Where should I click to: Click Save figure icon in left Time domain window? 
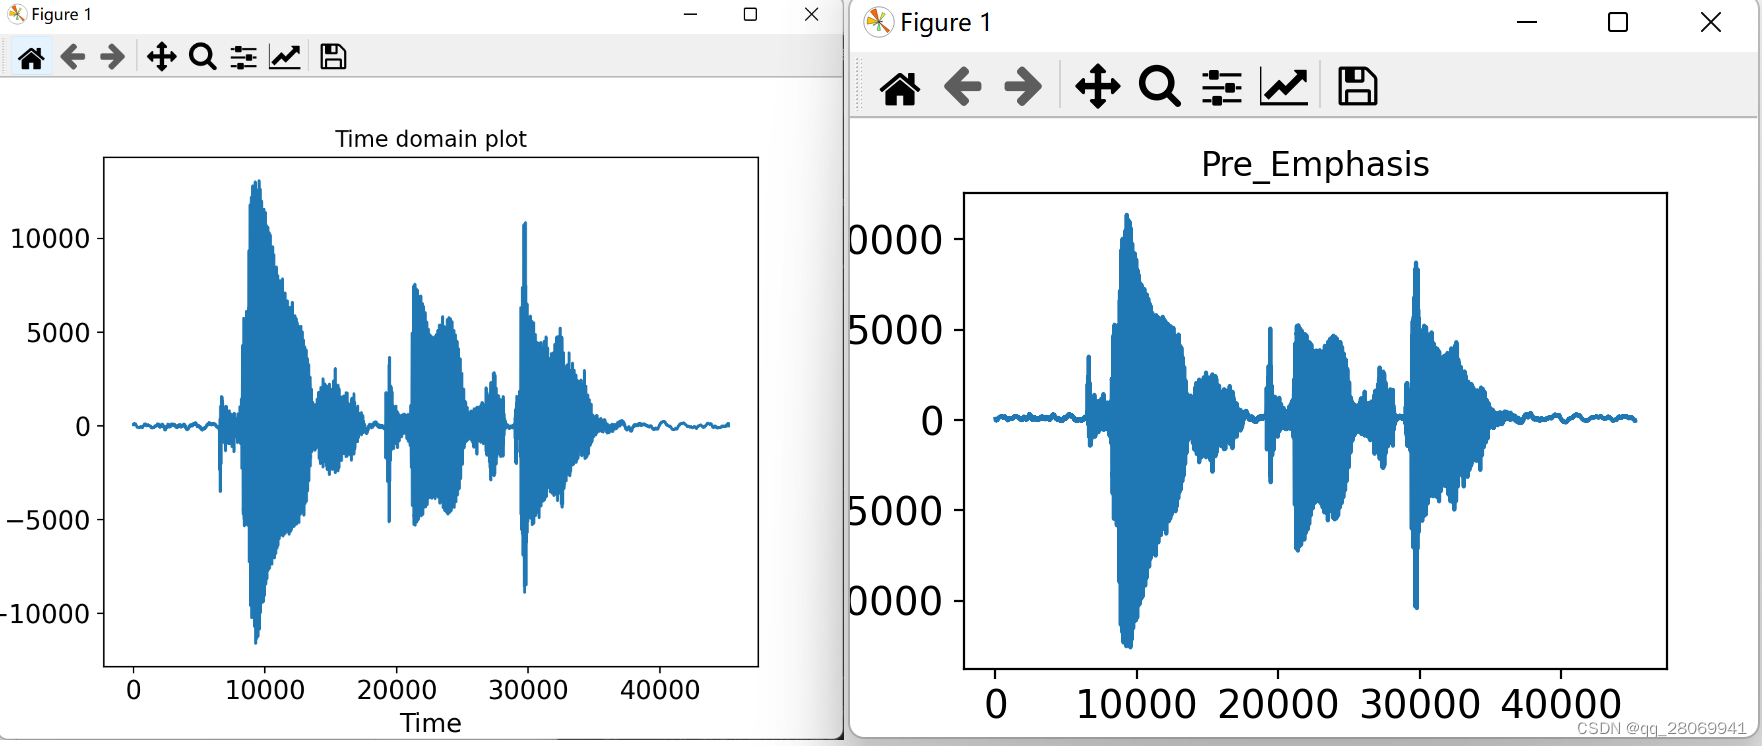[x=333, y=57]
